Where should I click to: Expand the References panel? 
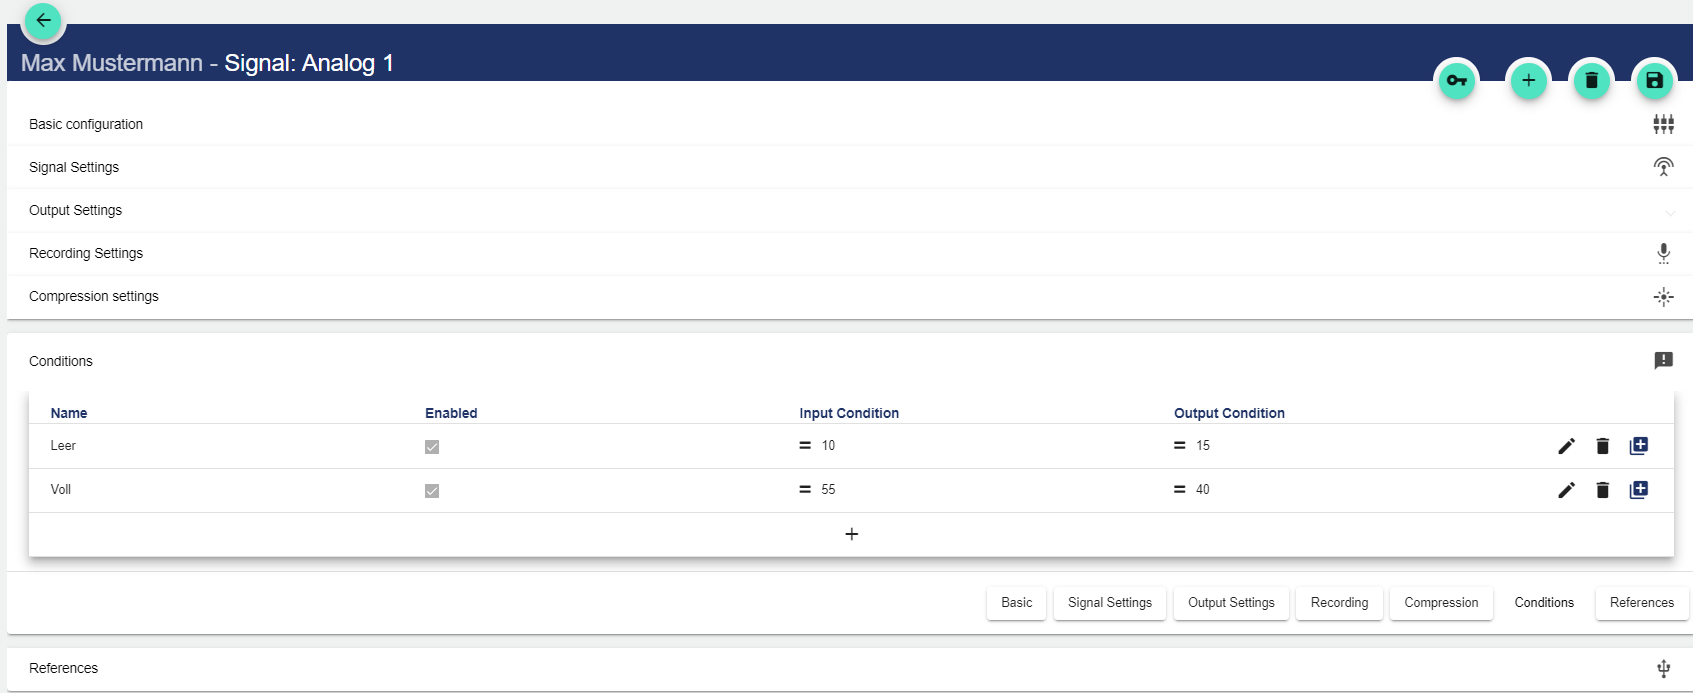click(x=64, y=668)
